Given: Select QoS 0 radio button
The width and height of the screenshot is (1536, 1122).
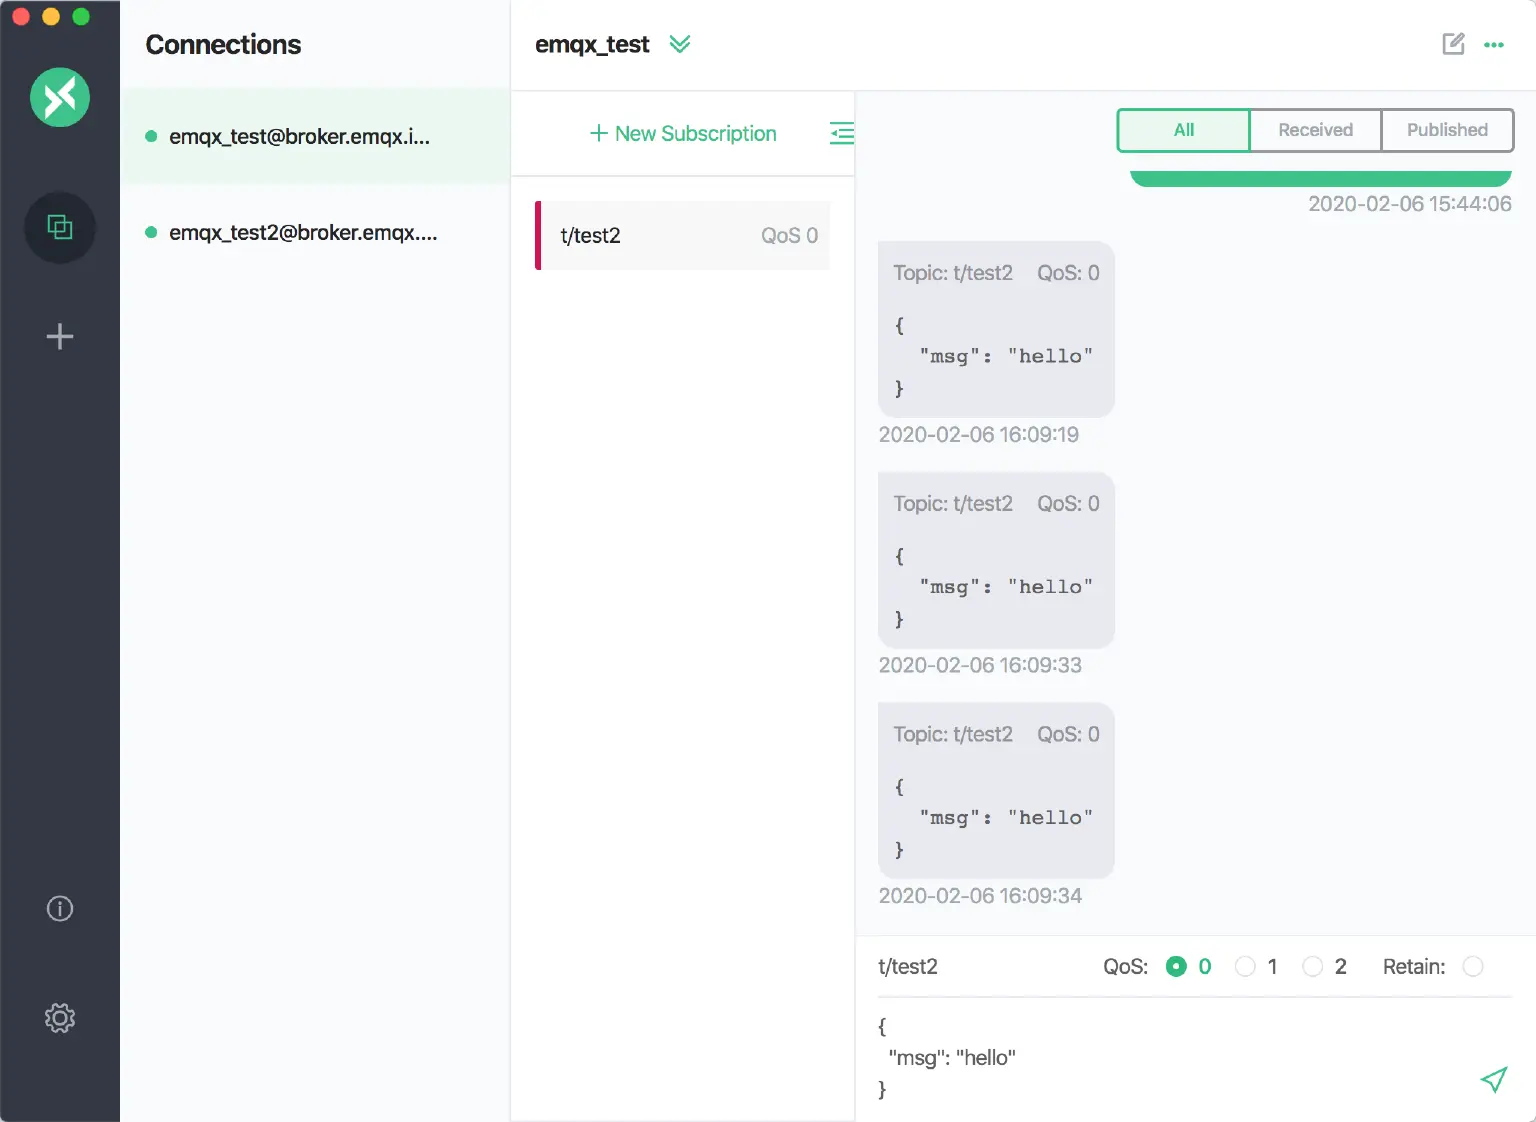Looking at the screenshot, I should 1176,966.
